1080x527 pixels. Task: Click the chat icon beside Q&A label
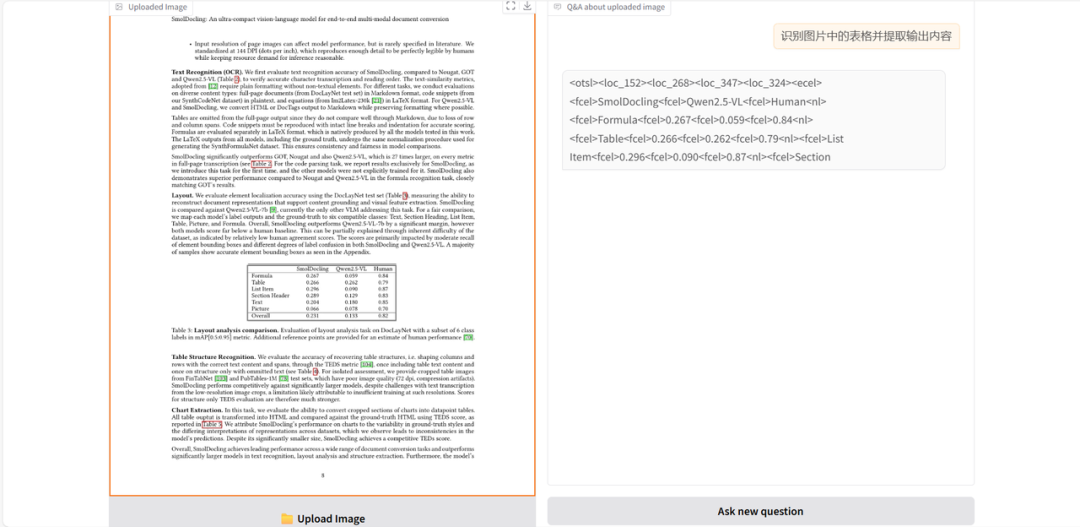point(557,7)
